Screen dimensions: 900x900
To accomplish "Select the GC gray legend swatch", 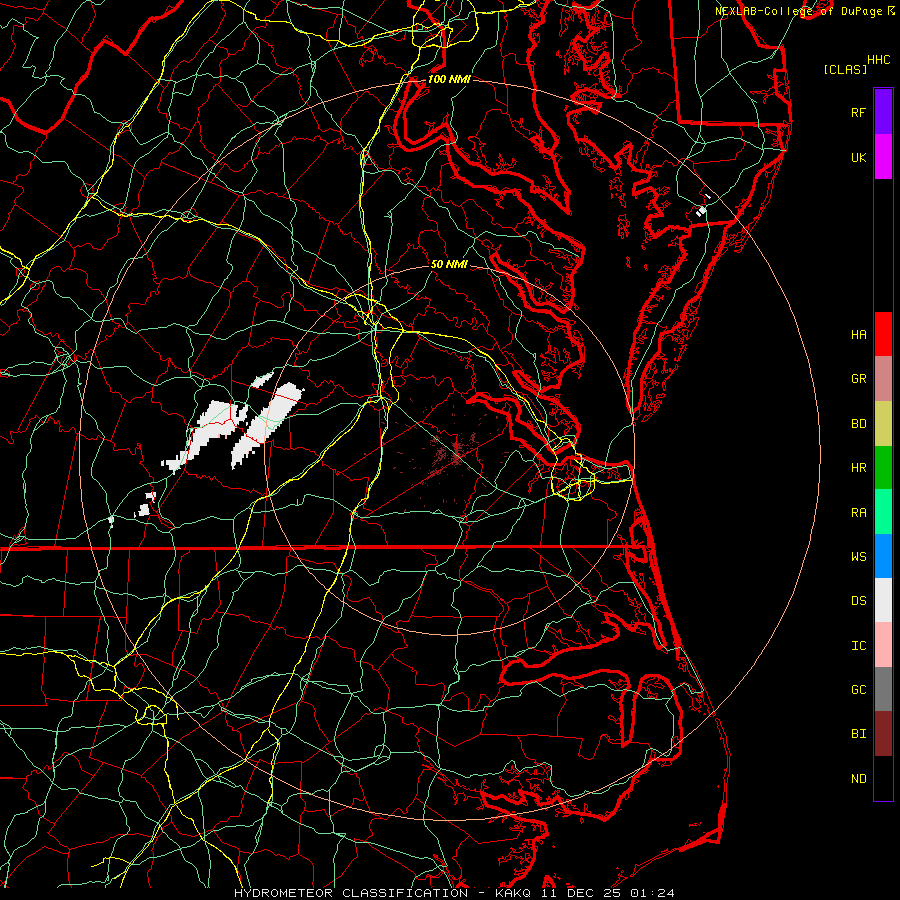I will pyautogui.click(x=883, y=689).
